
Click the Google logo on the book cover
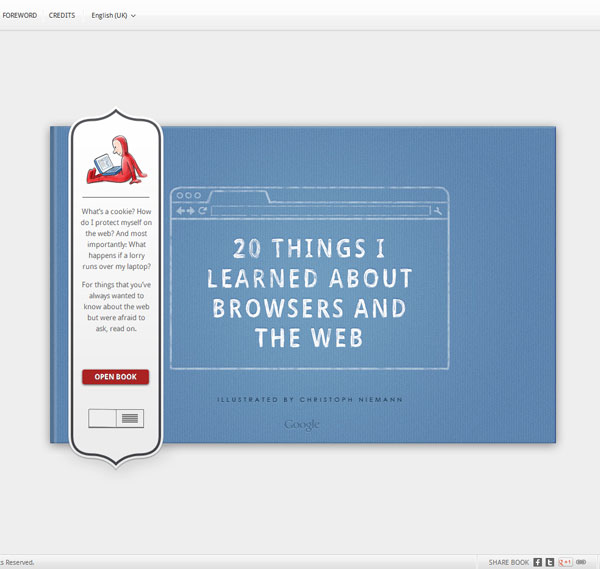[x=302, y=425]
